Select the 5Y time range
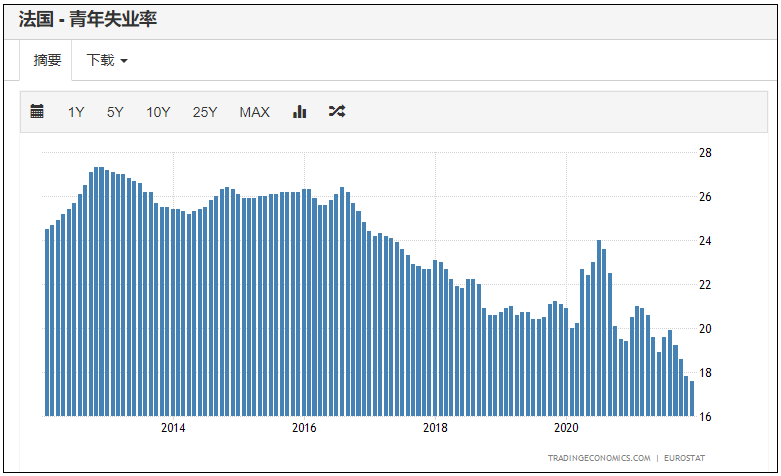 (115, 112)
